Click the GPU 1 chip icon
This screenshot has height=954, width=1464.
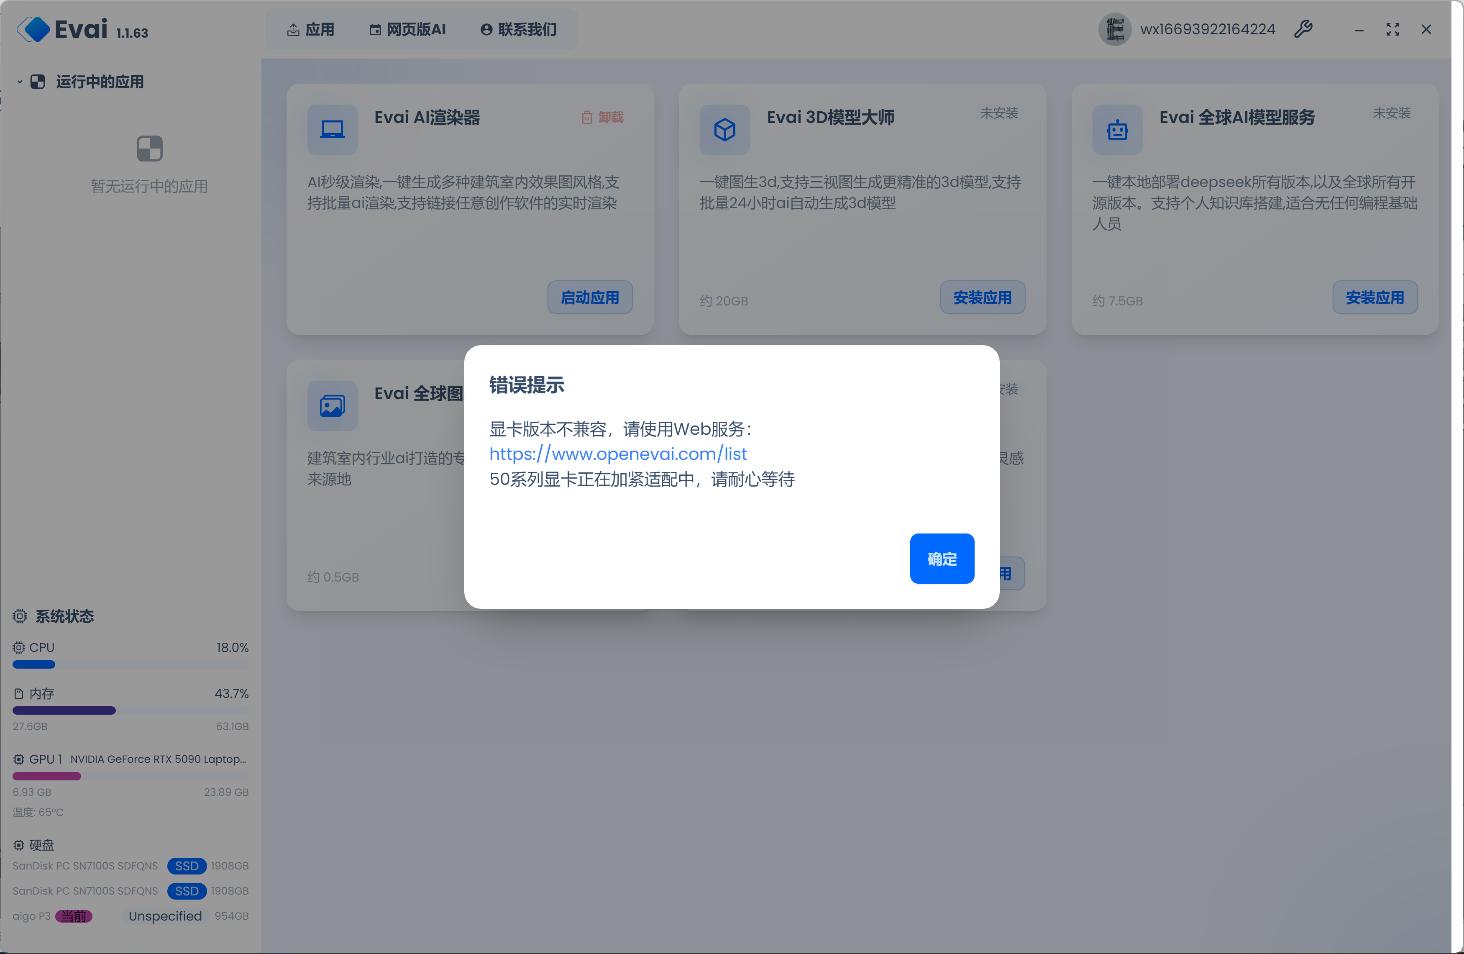pos(18,760)
